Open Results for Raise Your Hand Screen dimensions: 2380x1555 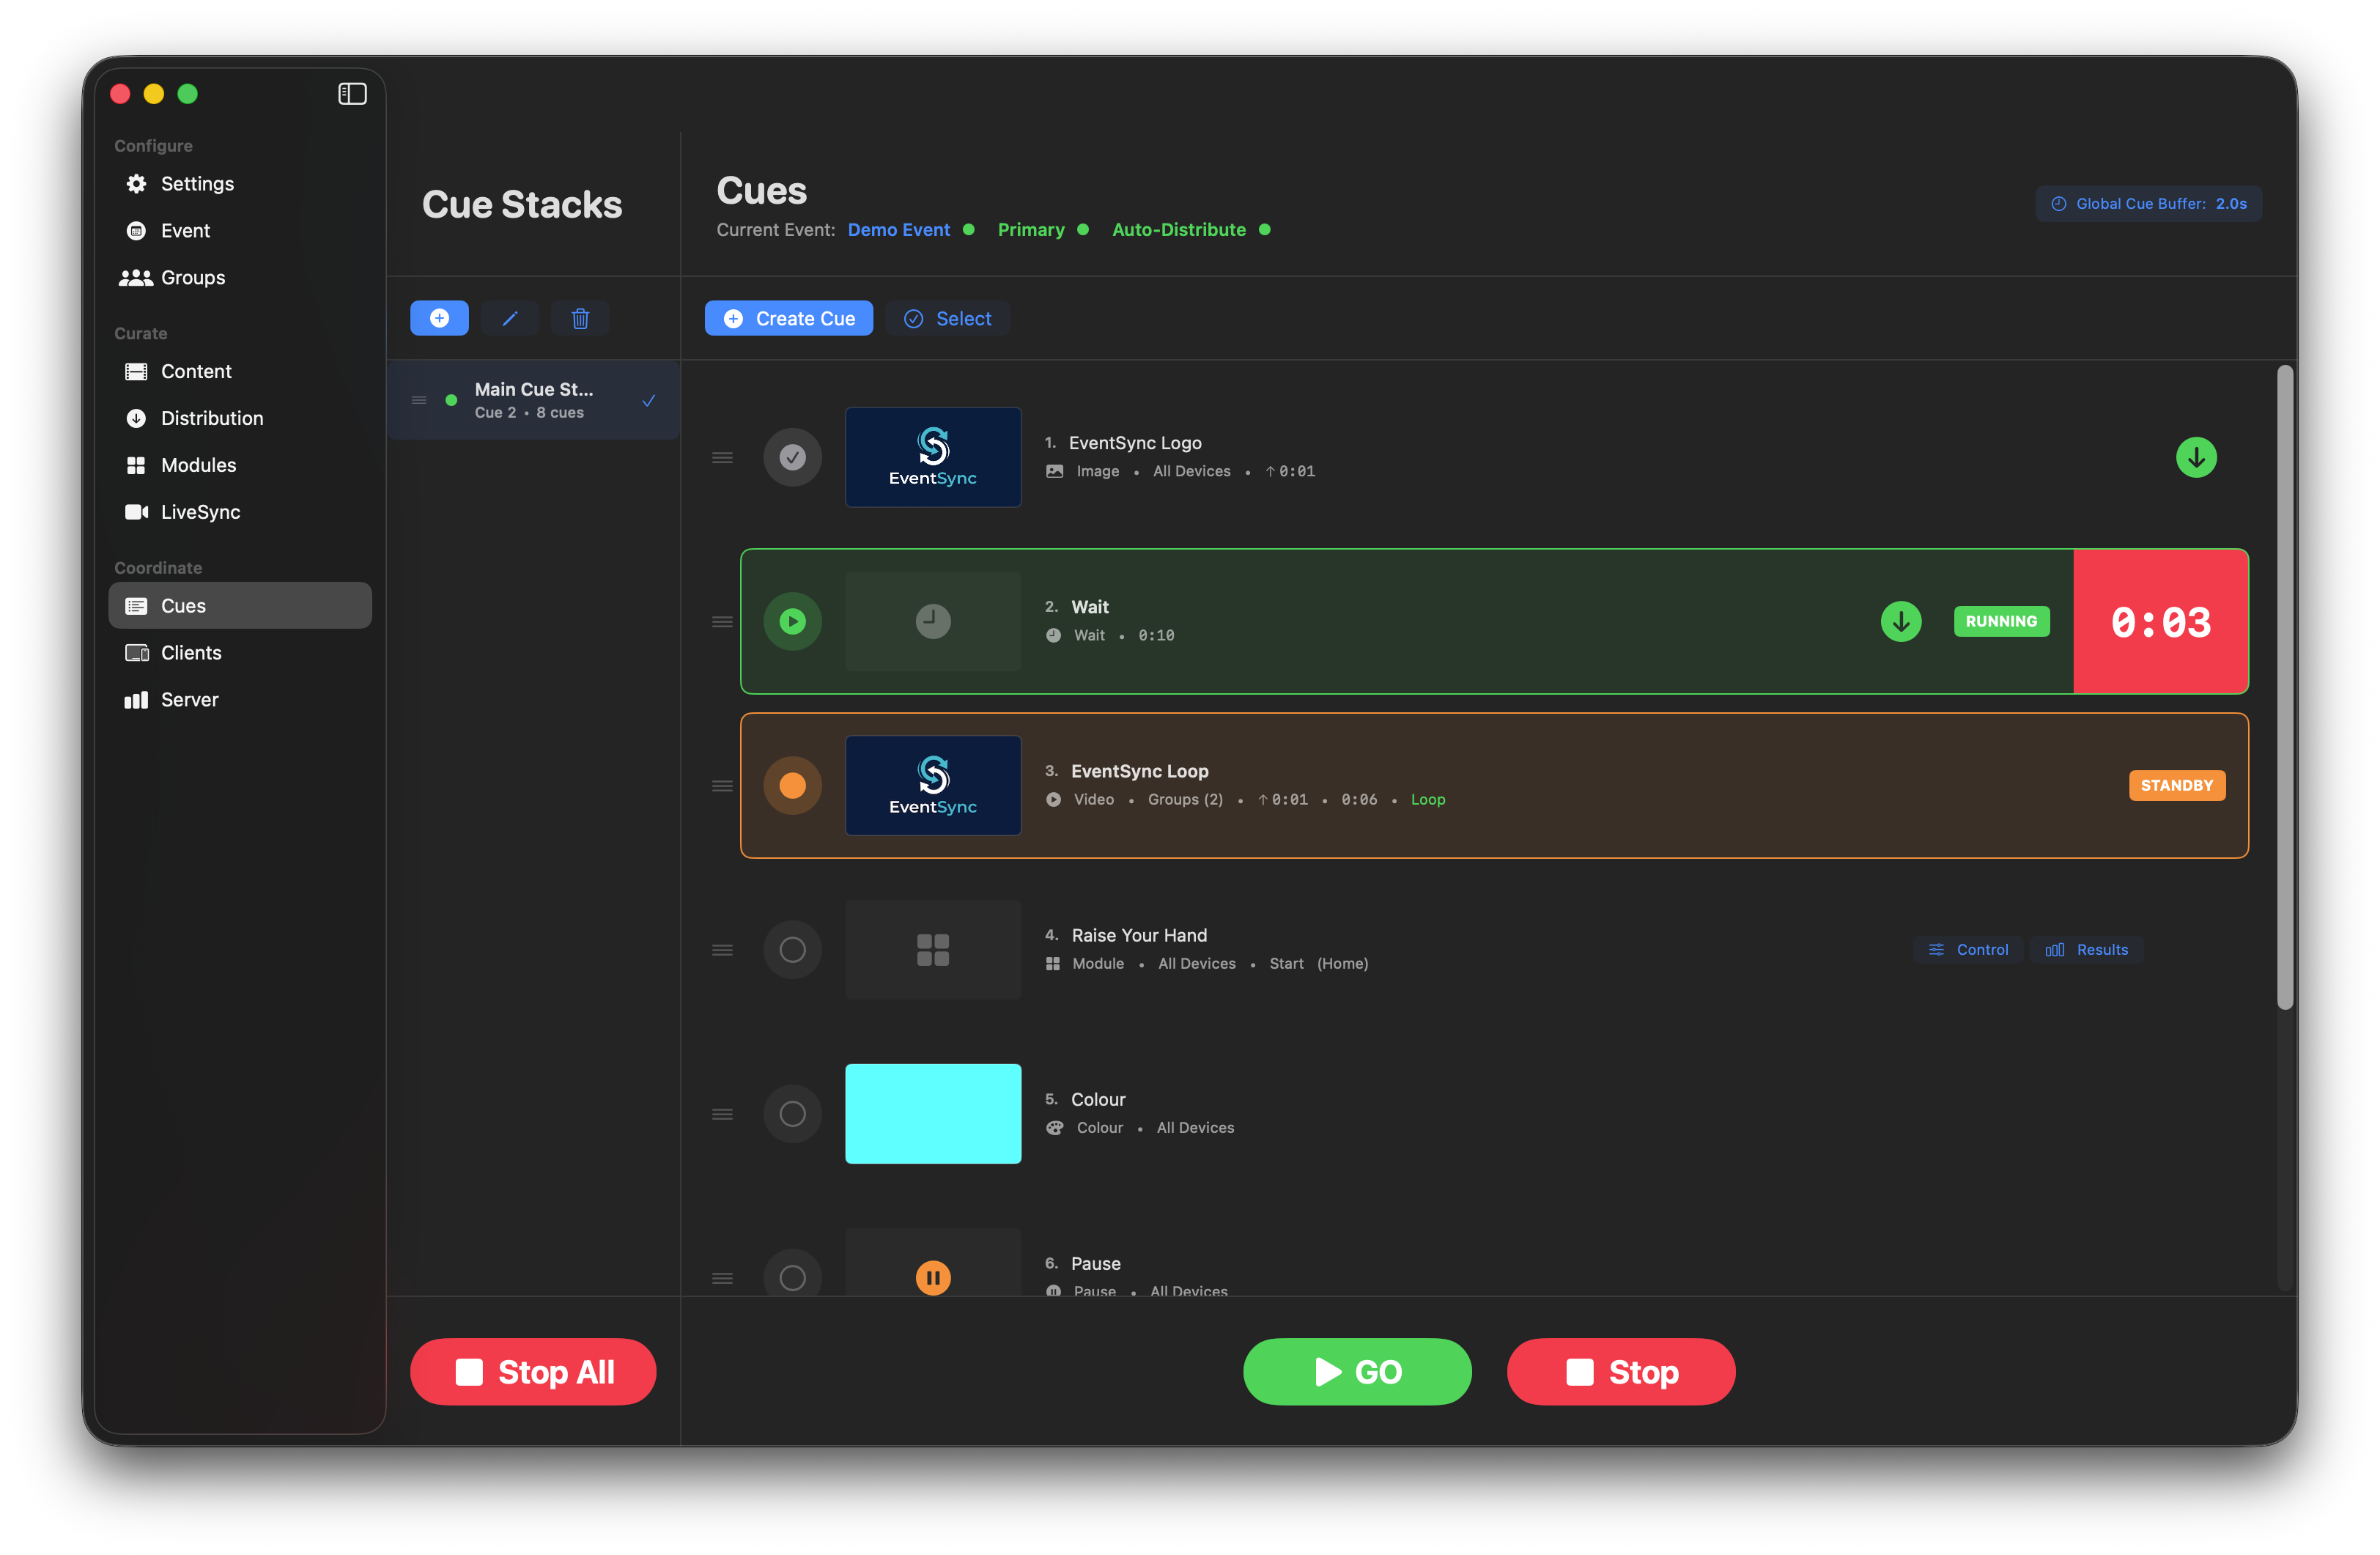click(x=2087, y=950)
